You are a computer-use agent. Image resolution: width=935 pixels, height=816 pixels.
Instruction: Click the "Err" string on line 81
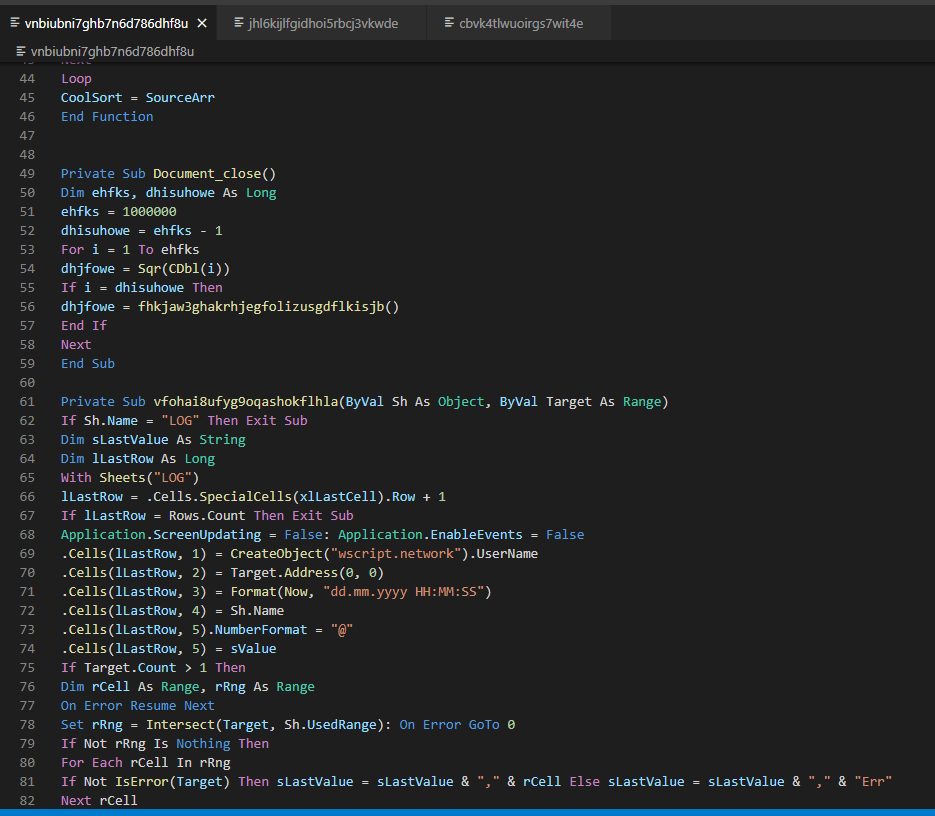point(873,782)
